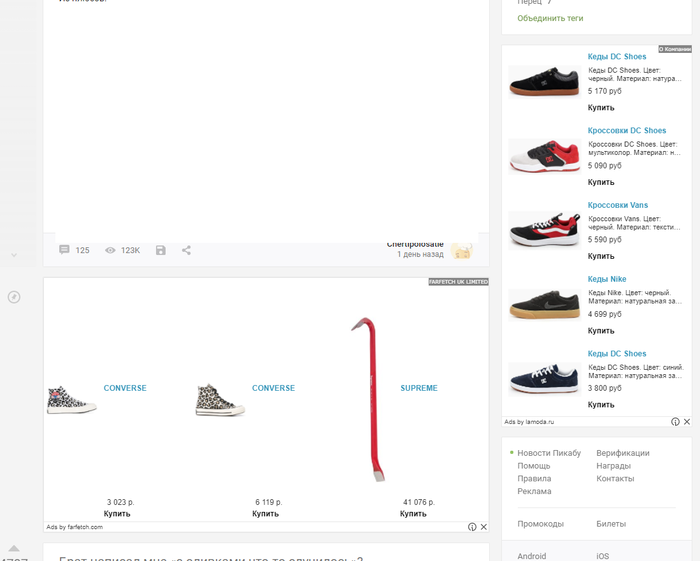Click the black-white leopard Converse image

pyautogui.click(x=71, y=400)
